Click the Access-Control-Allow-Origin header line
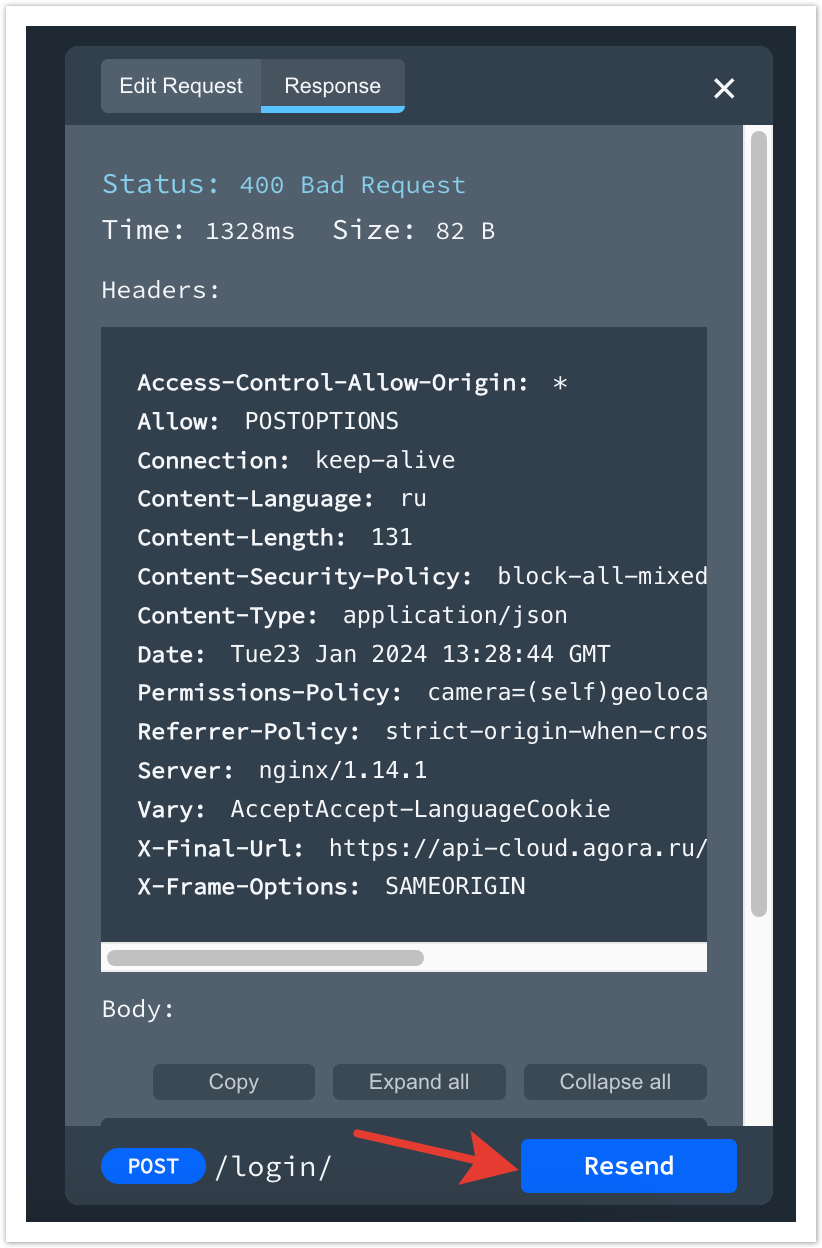The height and width of the screenshot is (1248, 822). [x=352, y=383]
